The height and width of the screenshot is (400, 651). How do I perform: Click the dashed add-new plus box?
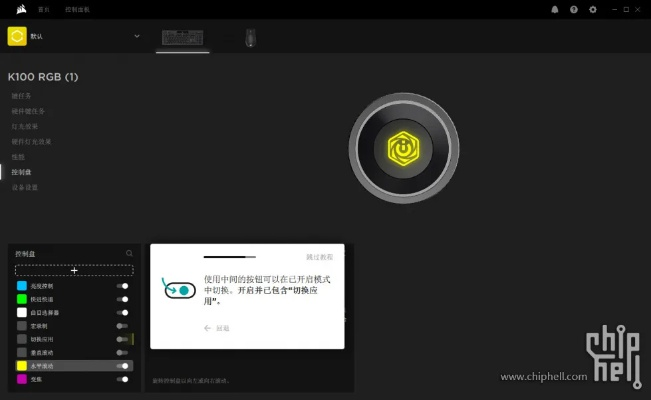pos(74,270)
